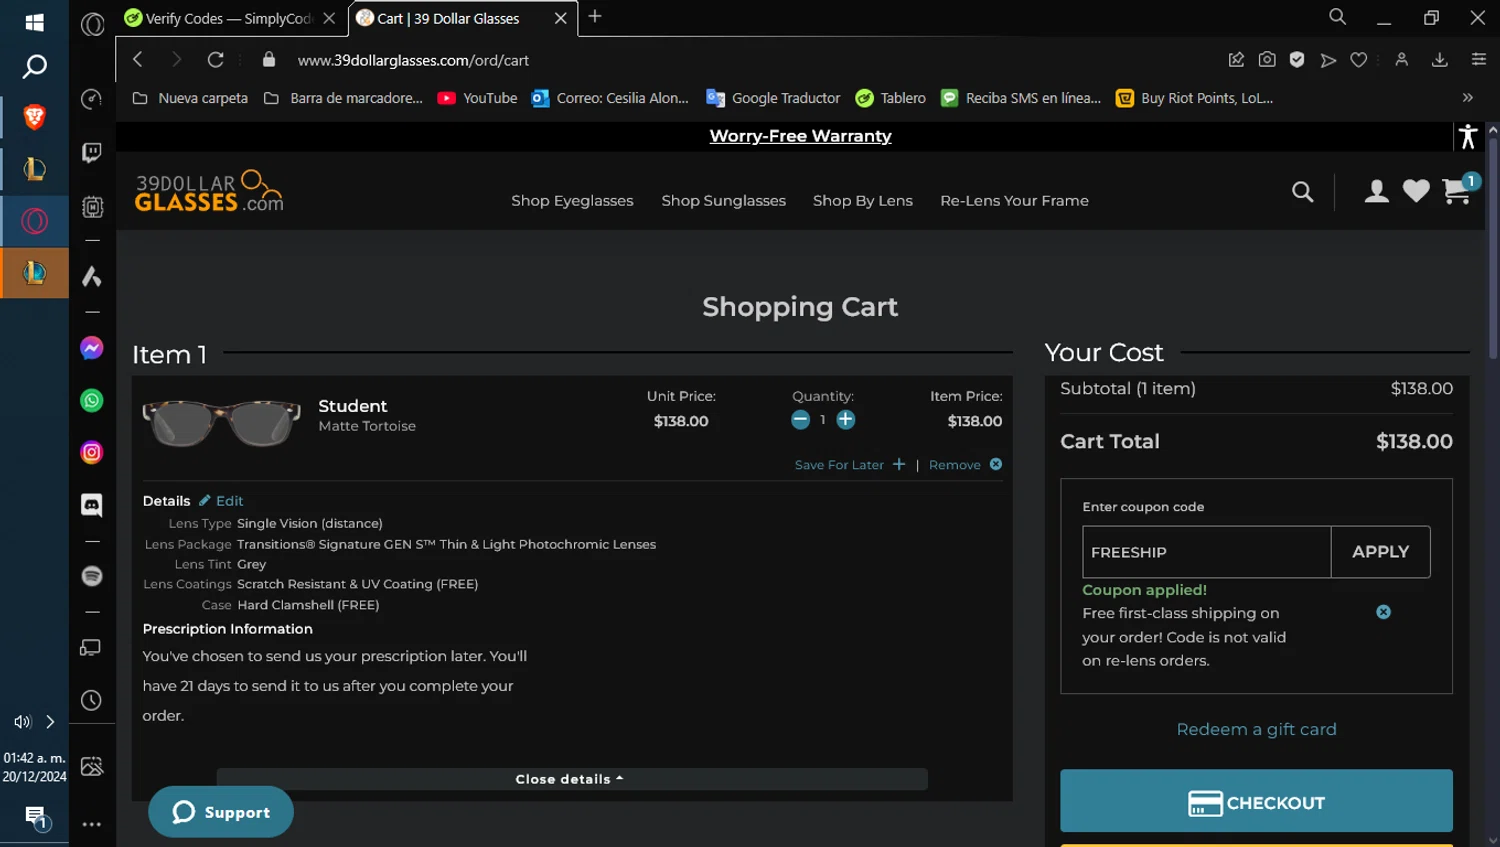Open Instagram in the sidebar
The width and height of the screenshot is (1500, 847).
click(x=92, y=453)
